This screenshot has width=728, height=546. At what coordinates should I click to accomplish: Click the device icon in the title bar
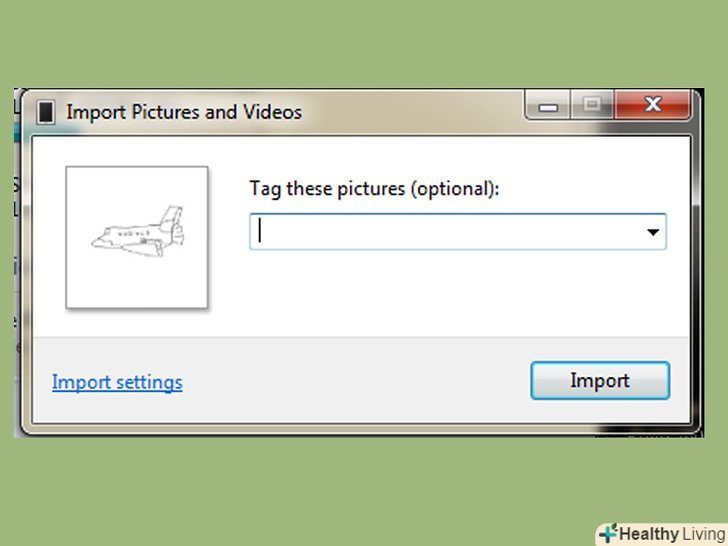click(45, 112)
